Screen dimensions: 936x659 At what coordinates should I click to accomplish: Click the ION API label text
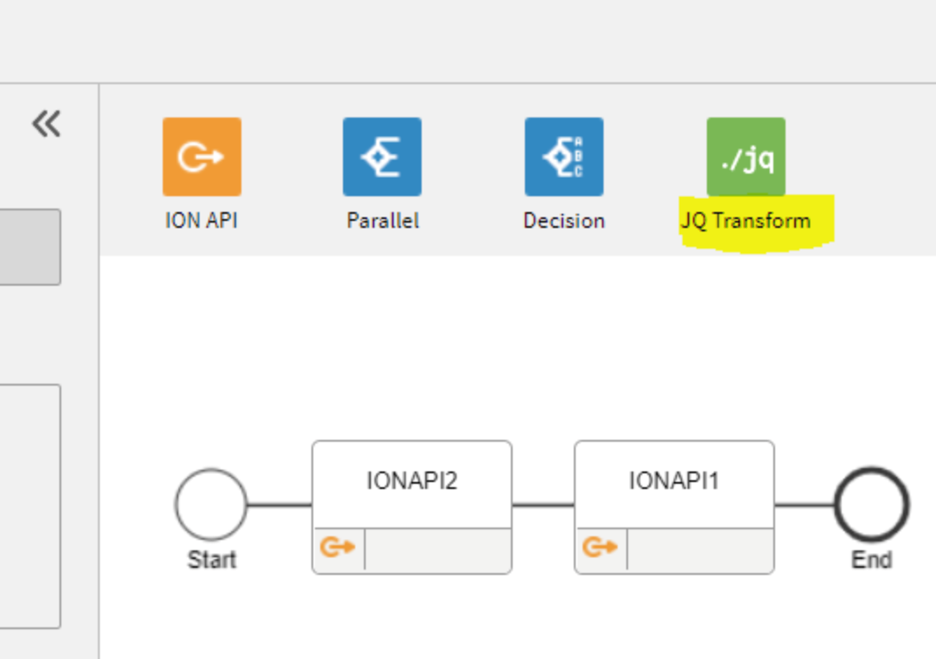coord(202,221)
